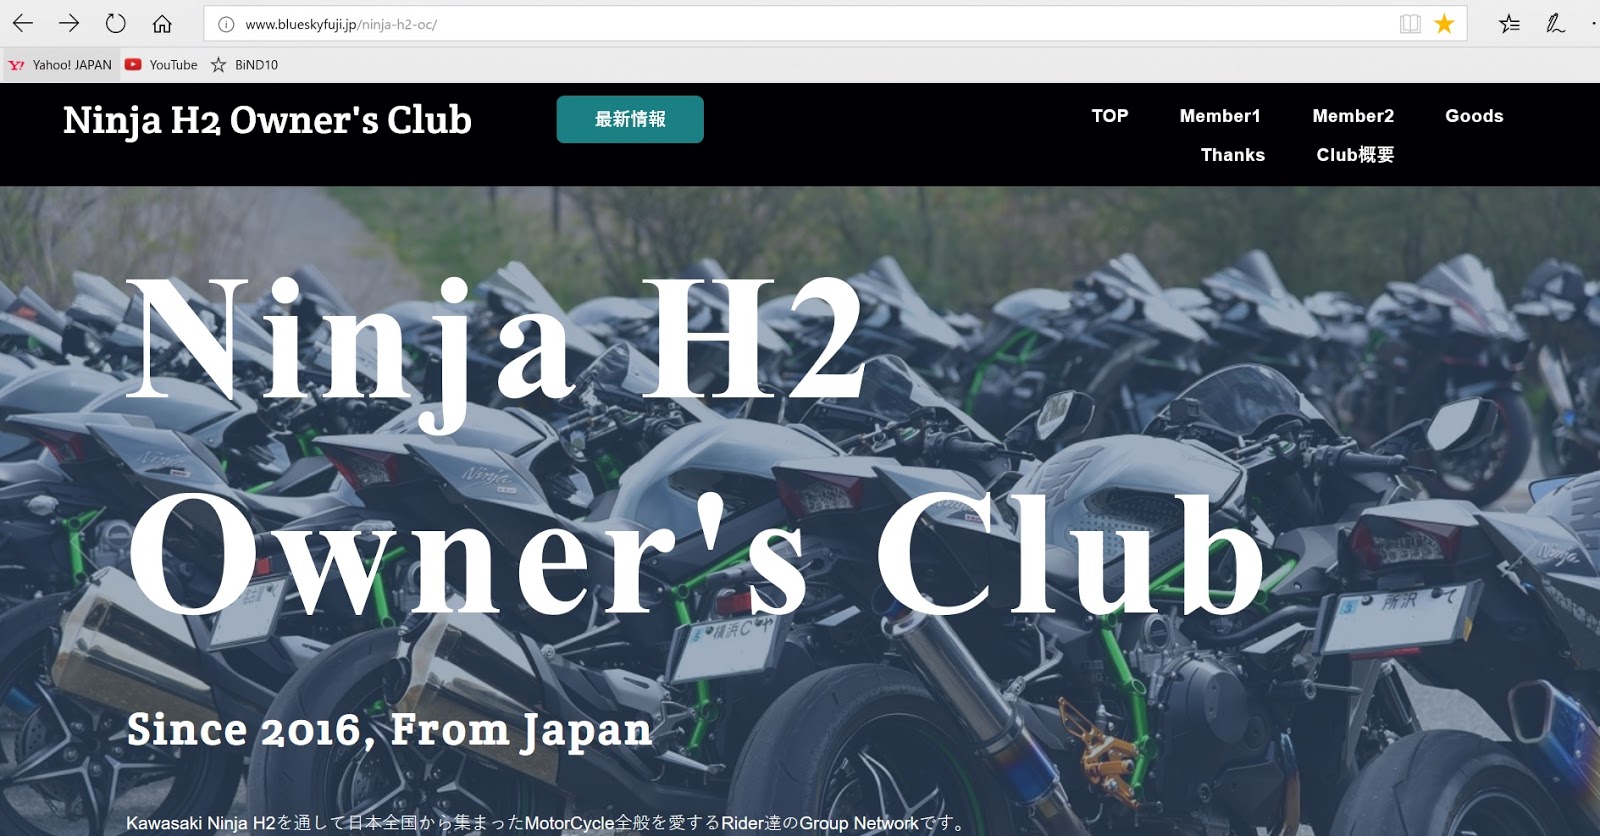Open the browser home page icon
Viewport: 1600px width, 836px height.
pyautogui.click(x=162, y=23)
